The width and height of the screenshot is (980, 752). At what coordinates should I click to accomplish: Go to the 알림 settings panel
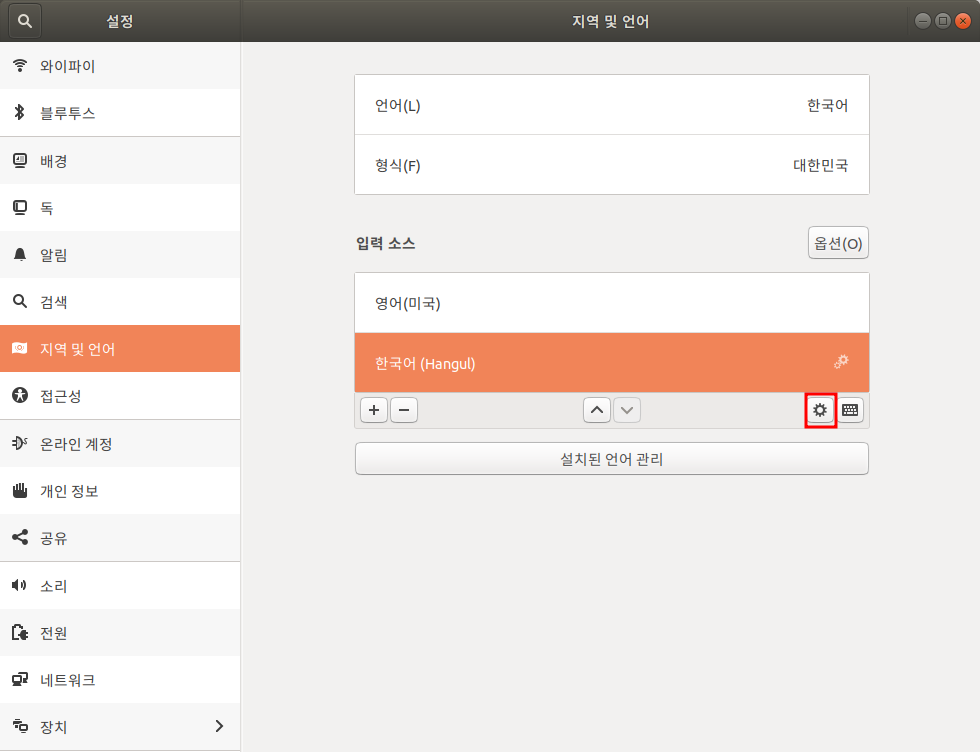[120, 254]
